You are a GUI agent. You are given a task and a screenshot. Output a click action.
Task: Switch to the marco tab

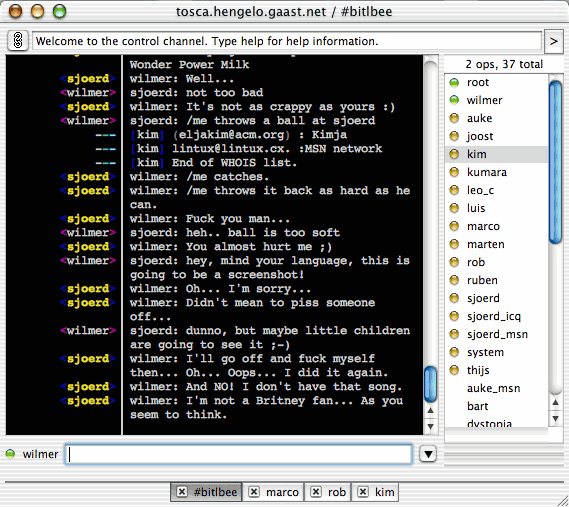273,492
